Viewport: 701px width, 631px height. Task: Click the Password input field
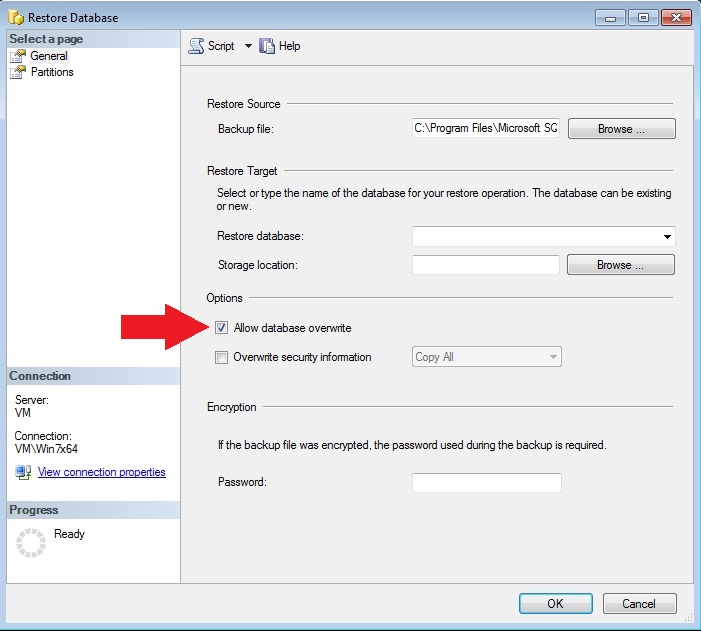pos(486,483)
